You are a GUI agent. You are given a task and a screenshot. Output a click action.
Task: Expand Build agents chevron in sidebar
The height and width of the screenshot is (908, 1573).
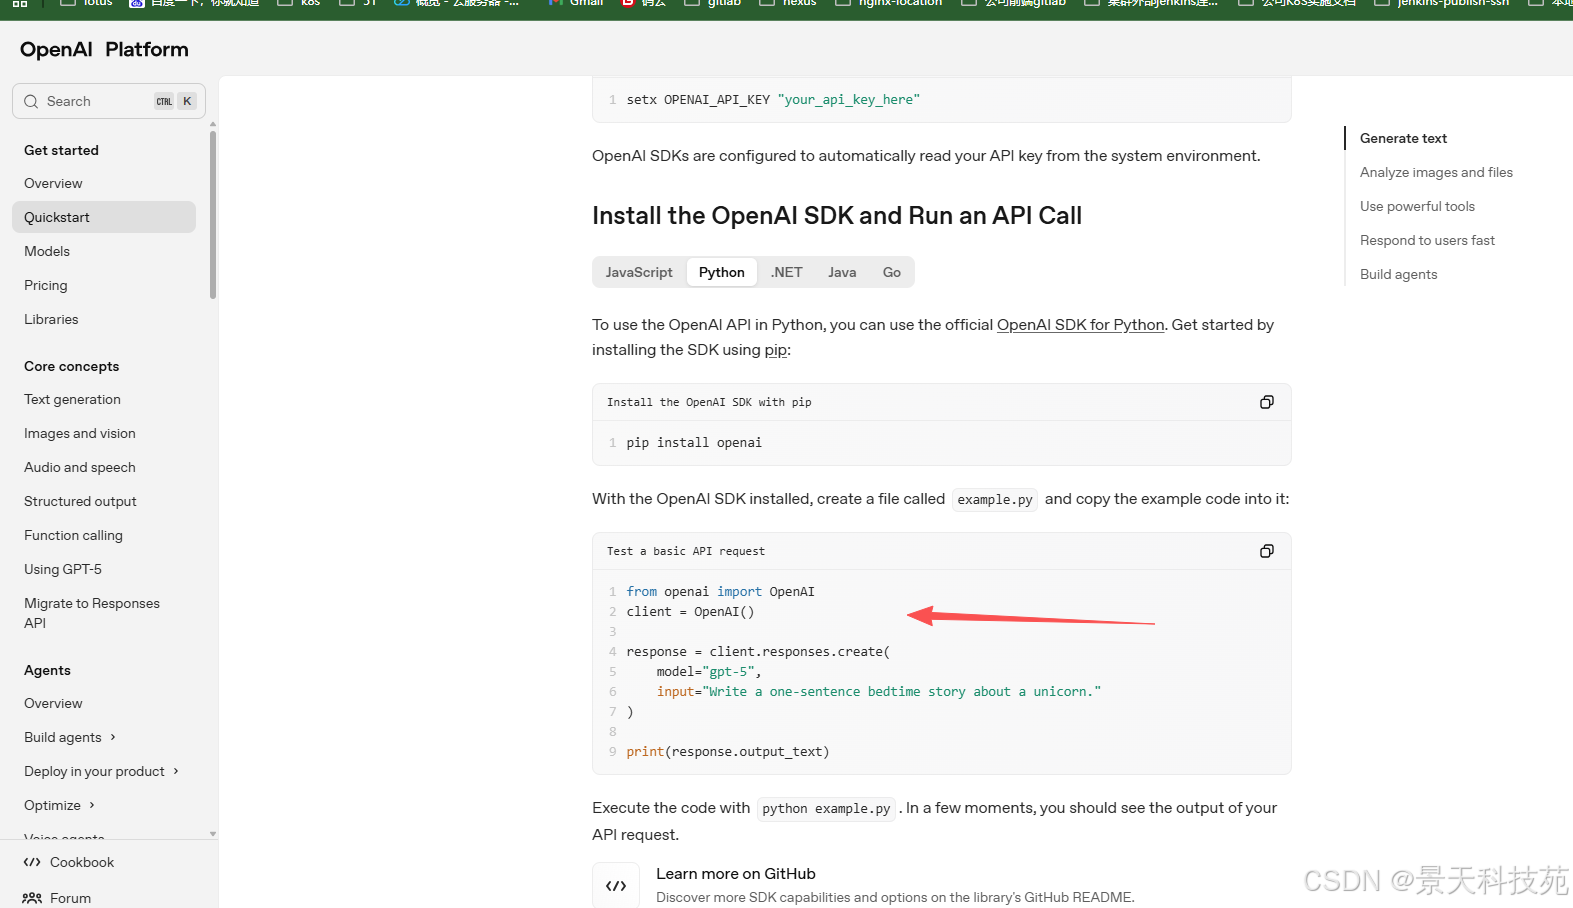click(113, 737)
